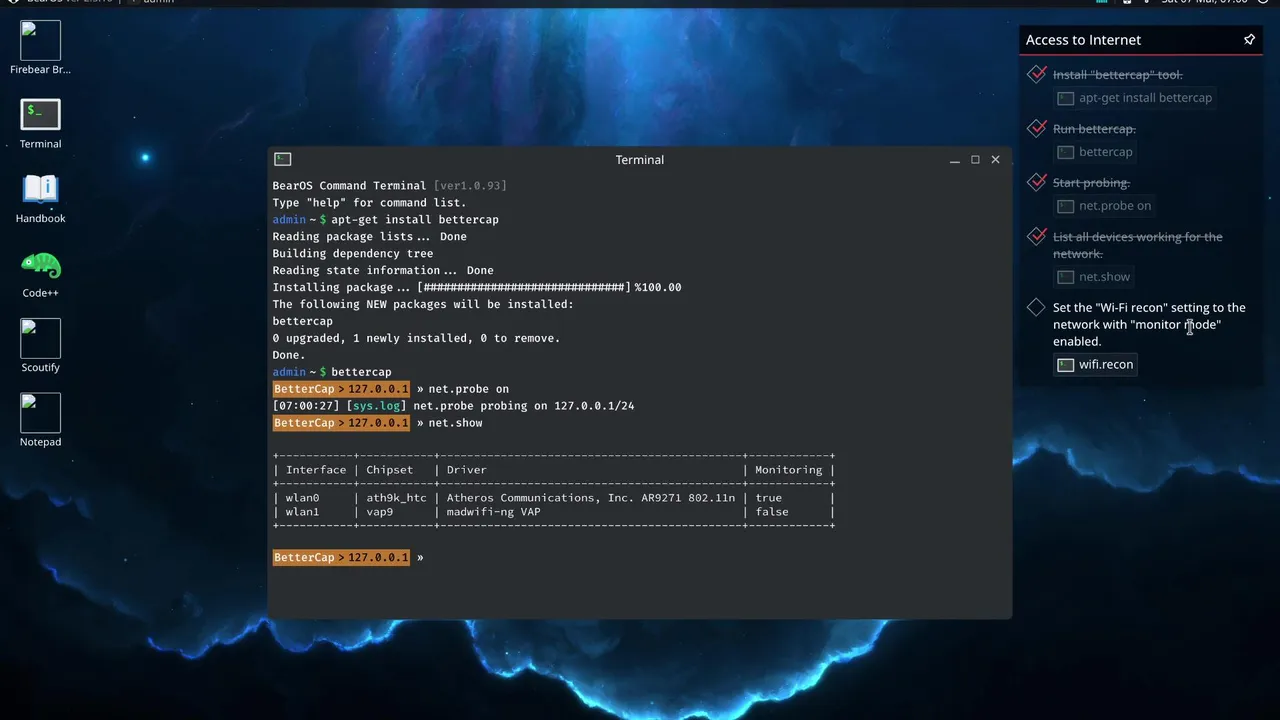1280x720 pixels.
Task: Click the [sys.log] tag in terminal
Action: coord(376,406)
